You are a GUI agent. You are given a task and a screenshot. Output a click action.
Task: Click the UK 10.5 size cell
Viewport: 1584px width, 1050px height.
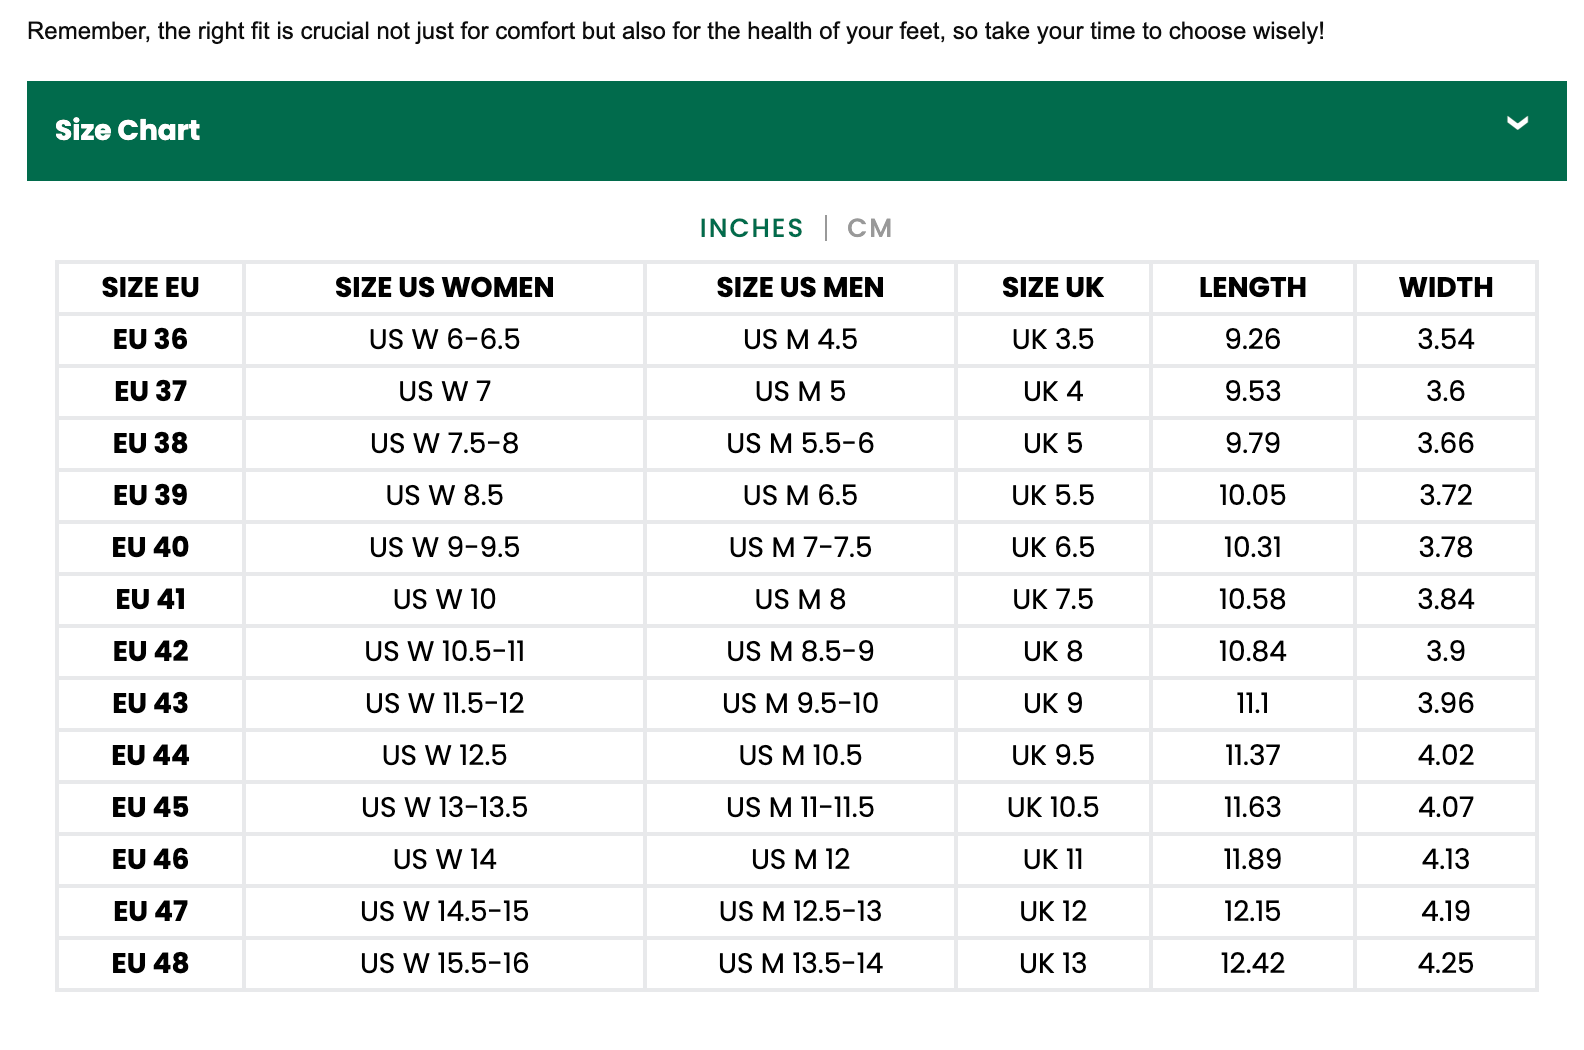click(x=1053, y=808)
